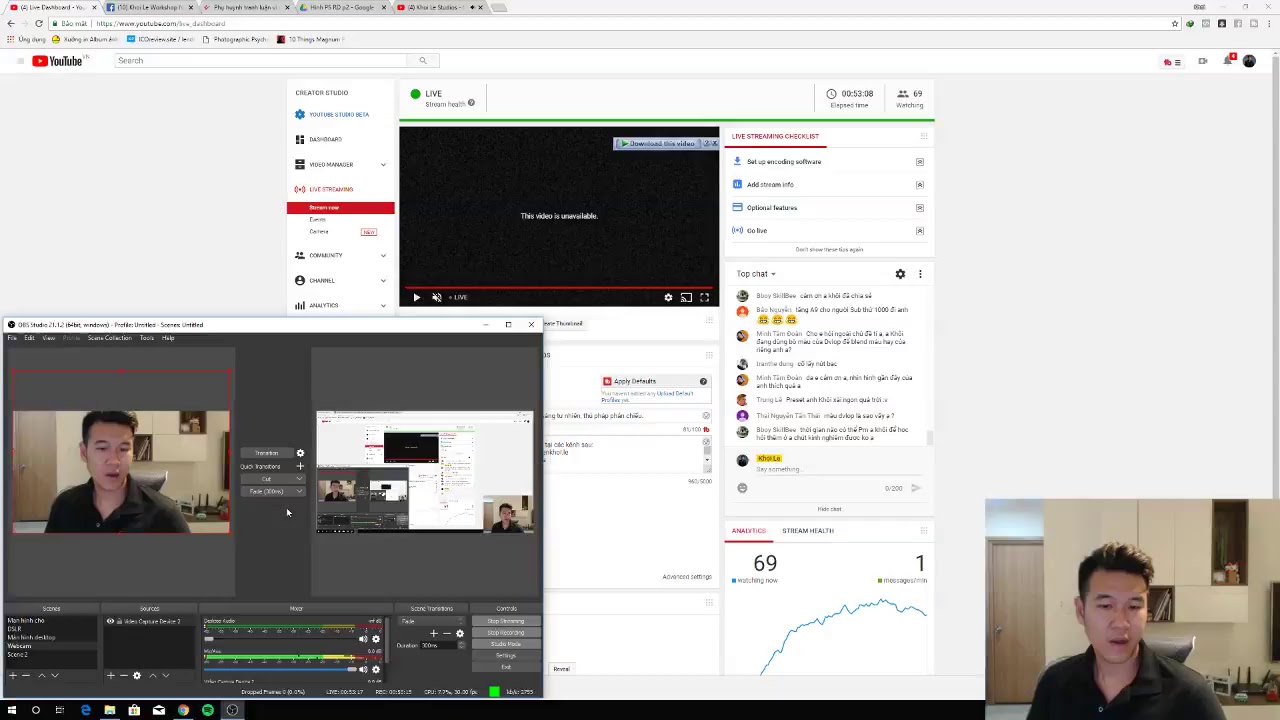Expand Community section in sidebar
The height and width of the screenshot is (720, 1280).
tap(383, 256)
